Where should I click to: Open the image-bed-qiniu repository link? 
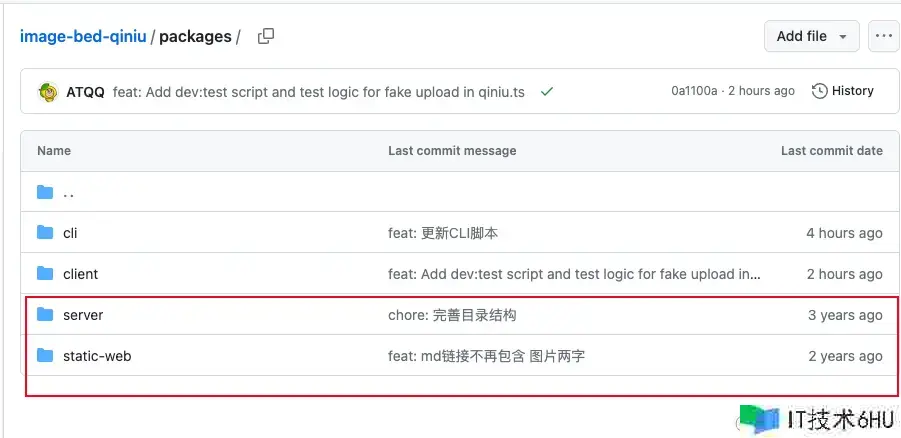click(x=83, y=37)
